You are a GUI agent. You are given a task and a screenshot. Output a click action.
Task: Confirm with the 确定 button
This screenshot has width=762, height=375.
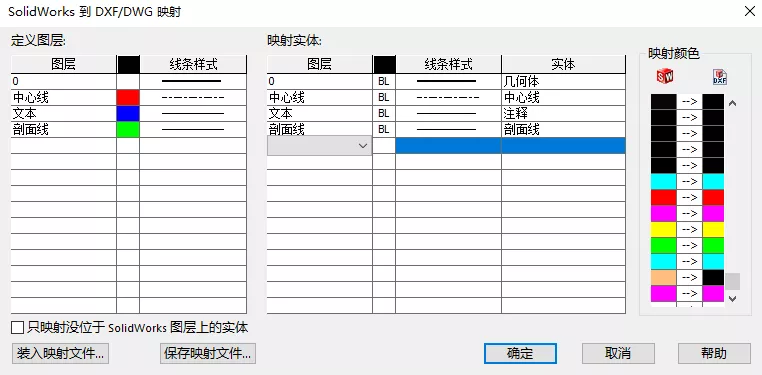(x=520, y=353)
